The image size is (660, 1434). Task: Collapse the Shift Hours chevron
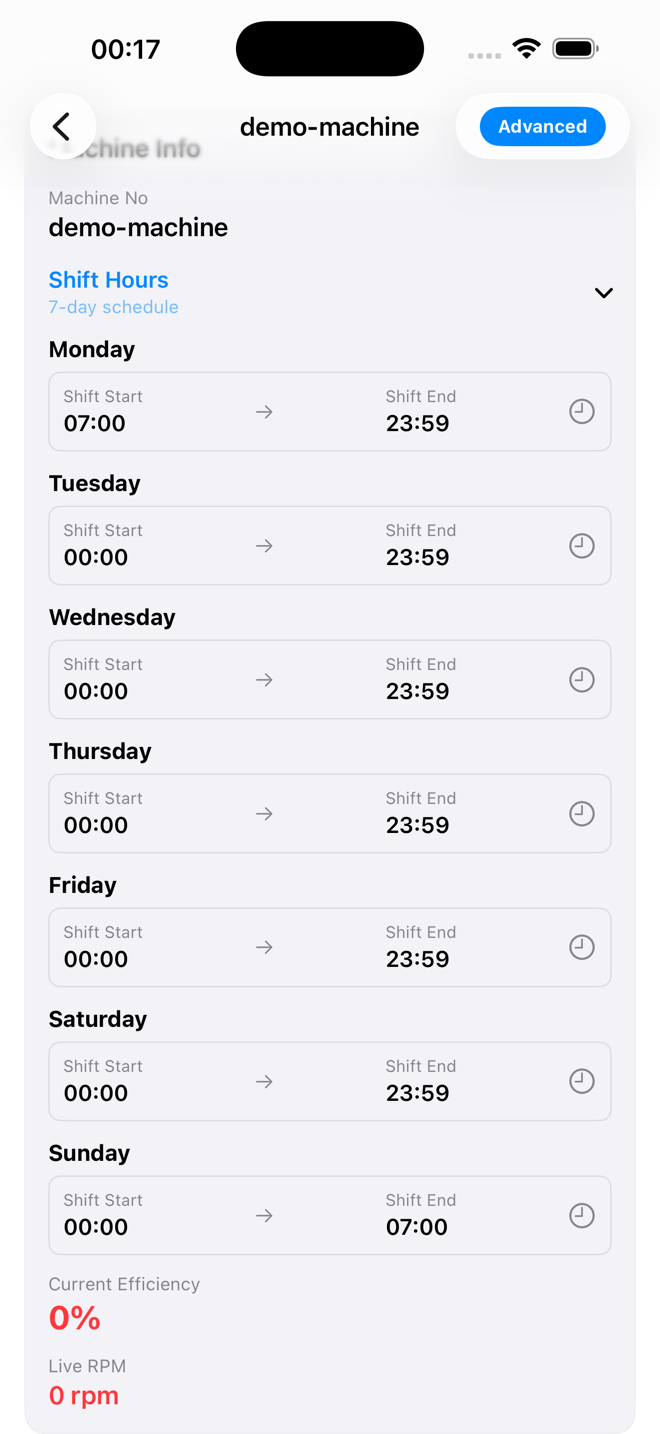(603, 293)
